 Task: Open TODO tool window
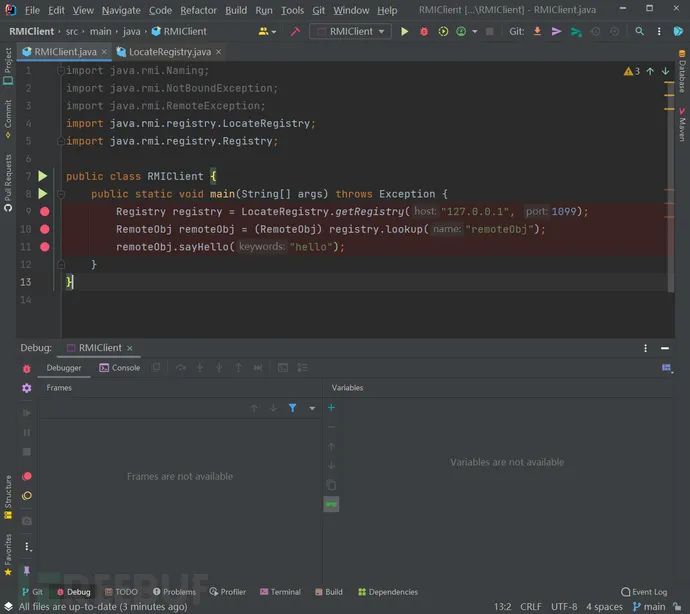coord(121,592)
